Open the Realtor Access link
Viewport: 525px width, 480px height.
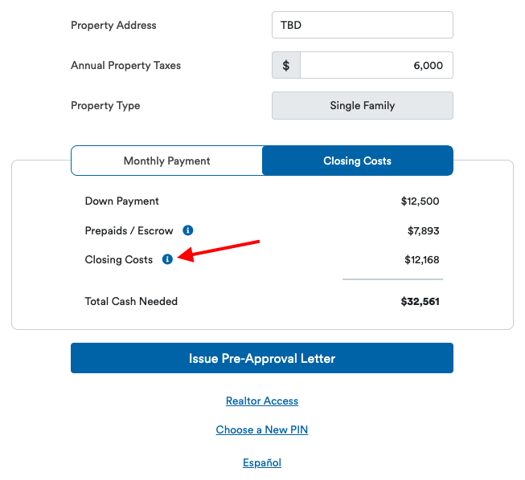262,401
